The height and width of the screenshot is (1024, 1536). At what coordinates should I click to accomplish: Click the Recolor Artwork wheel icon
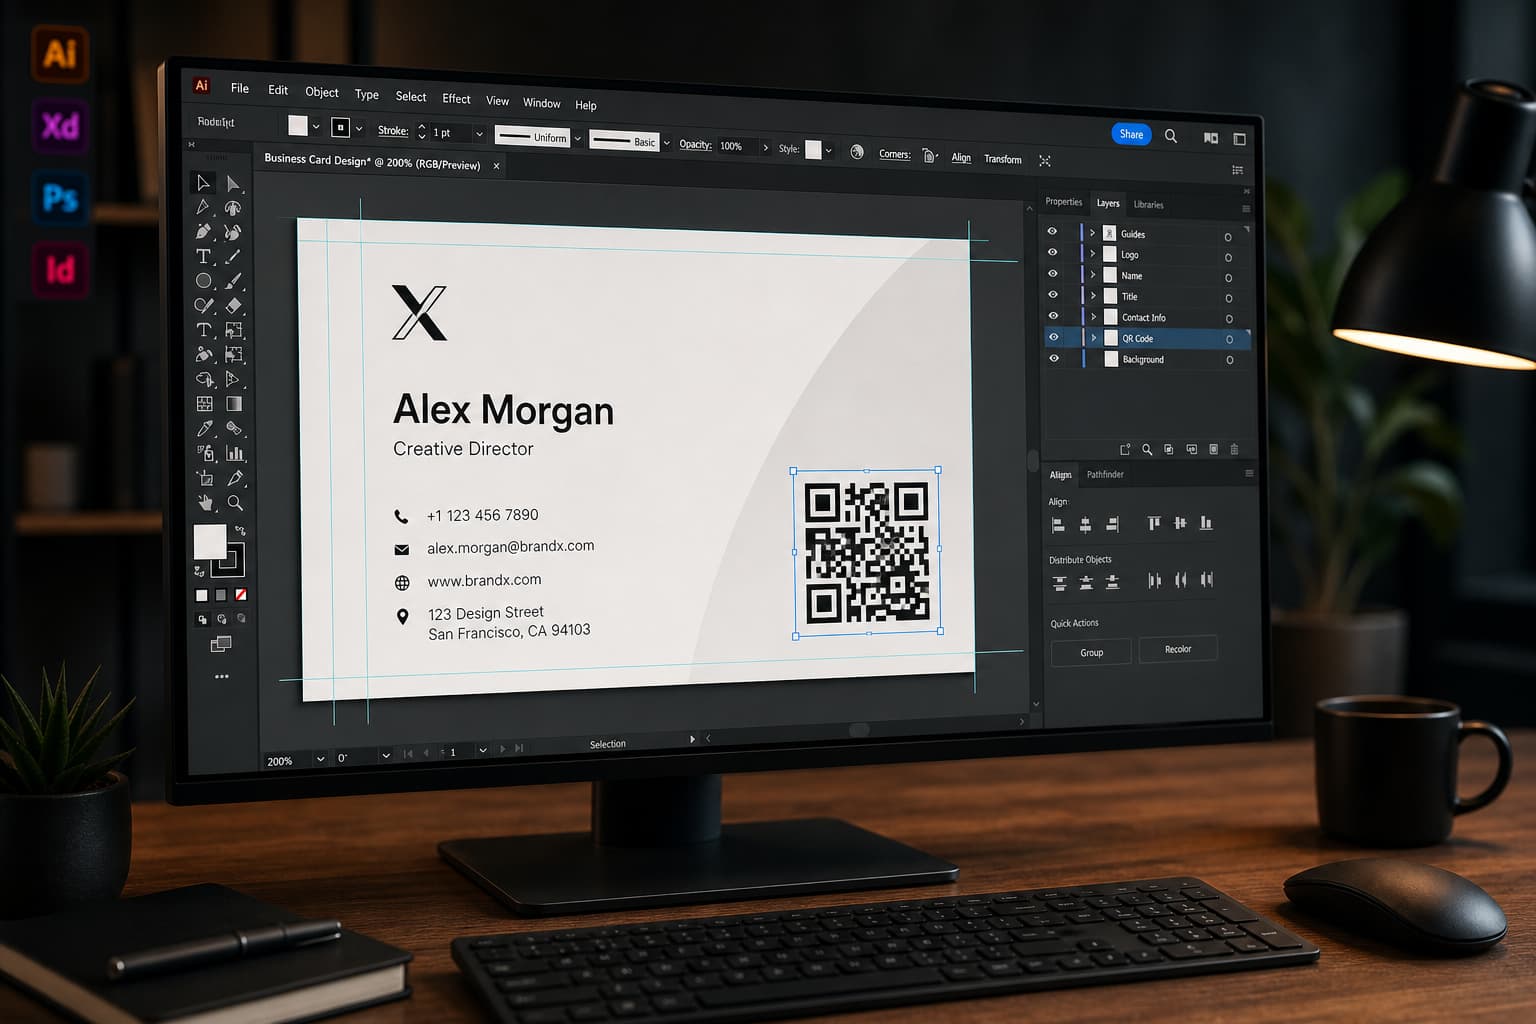tap(857, 152)
